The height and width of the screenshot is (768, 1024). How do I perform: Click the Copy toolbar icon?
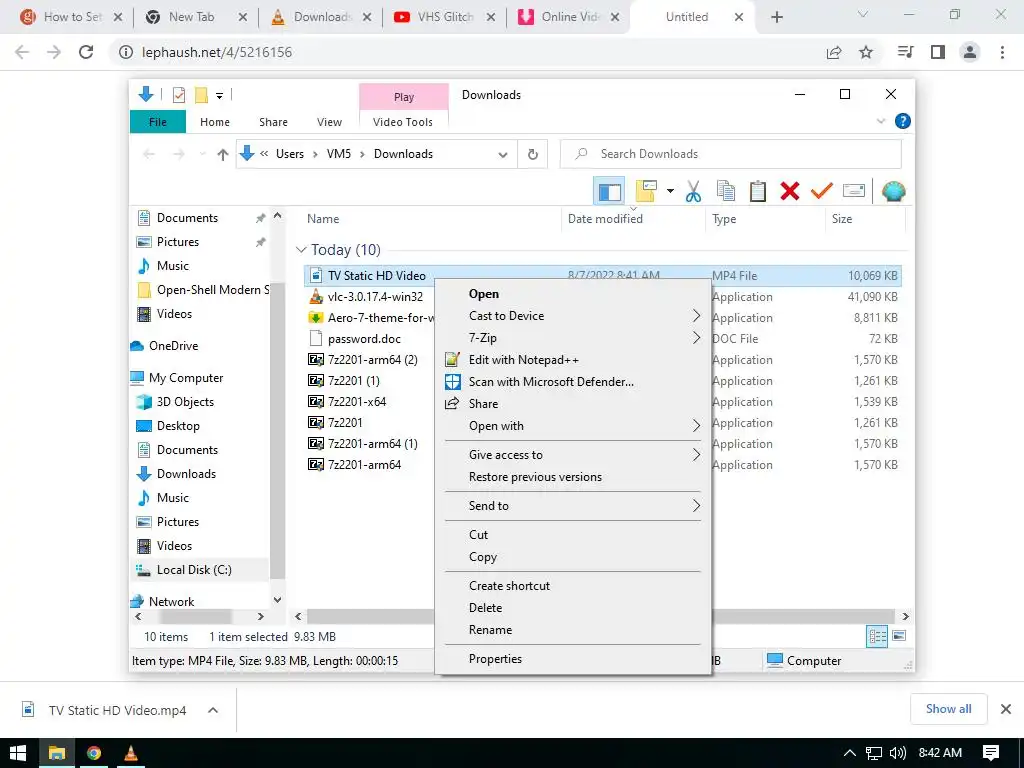click(726, 191)
